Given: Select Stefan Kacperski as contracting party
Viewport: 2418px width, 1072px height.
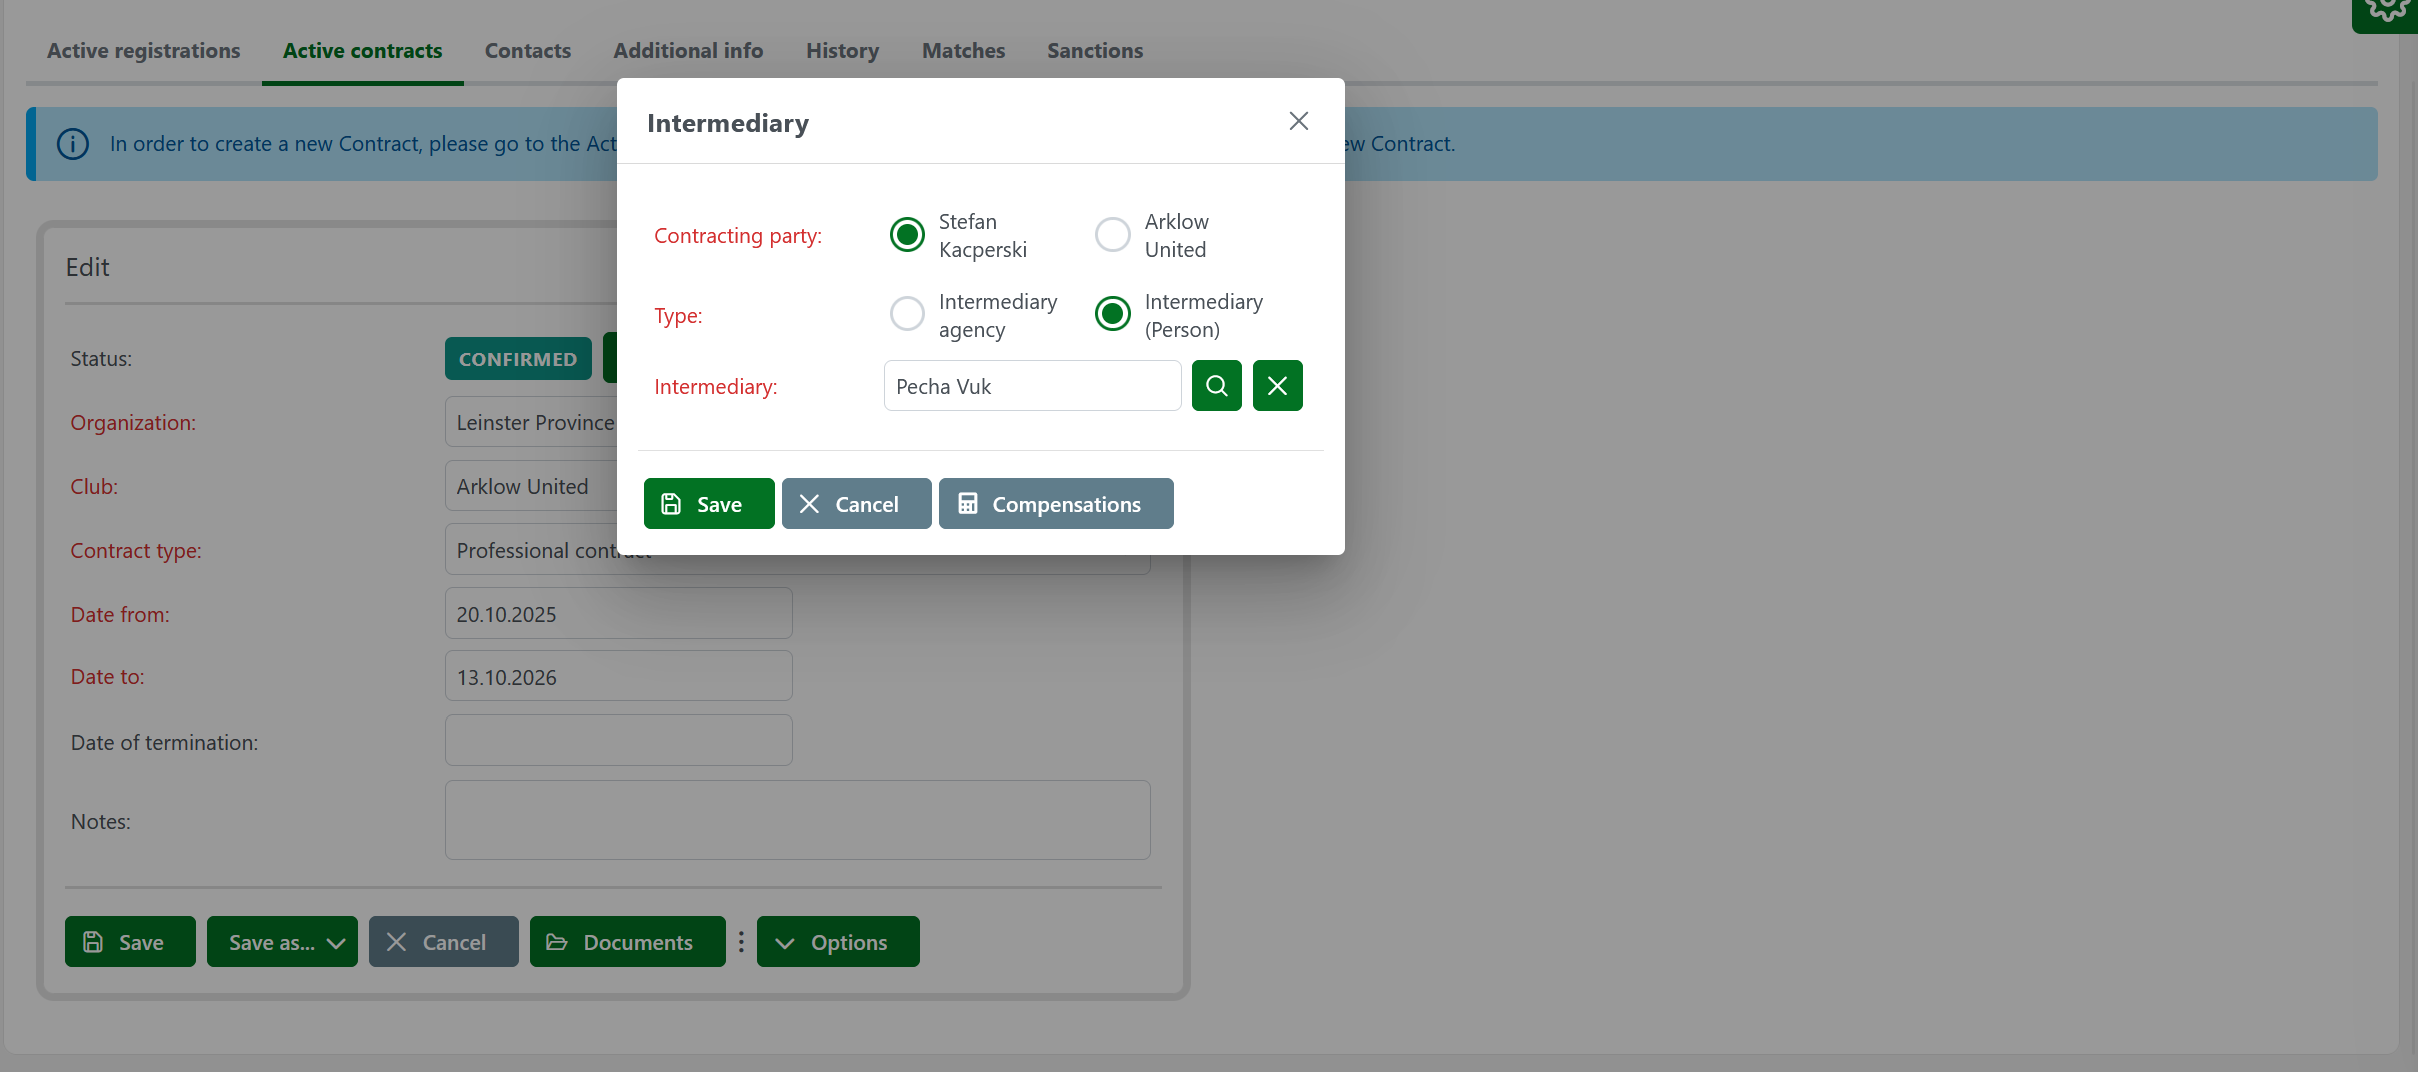Looking at the screenshot, I should click(907, 235).
